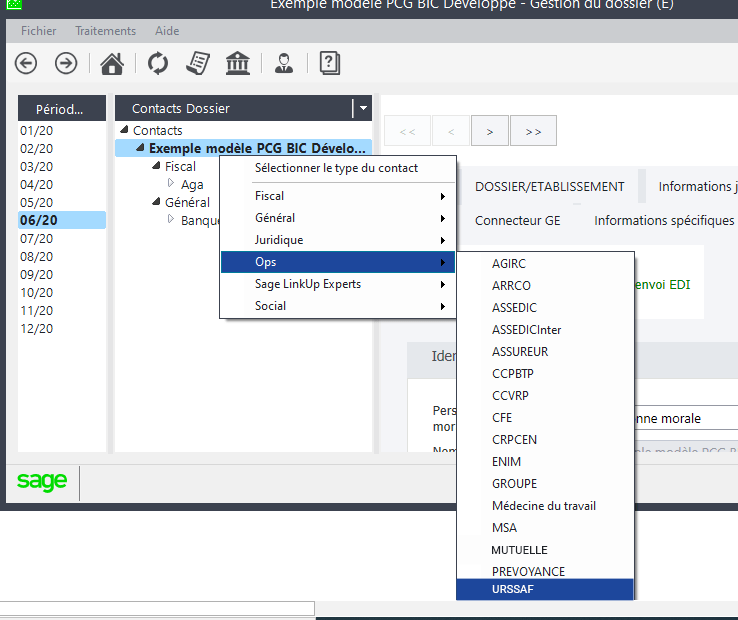This screenshot has width=738, height=620.
Task: Select period 01/20
Action: click(x=62, y=130)
